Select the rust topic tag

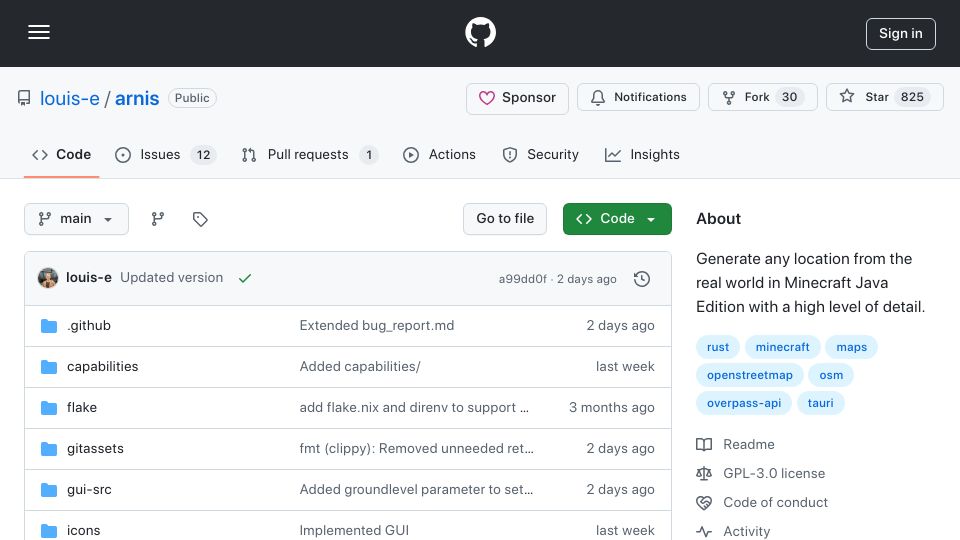(x=718, y=347)
